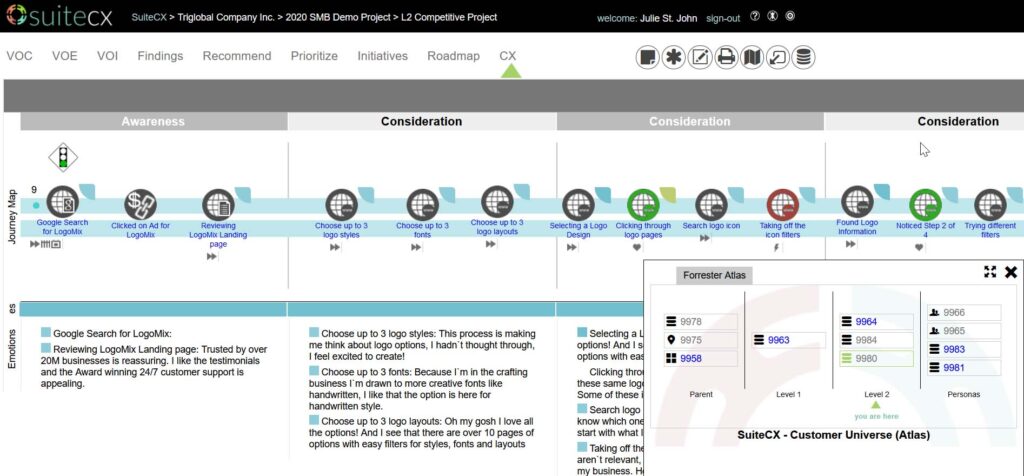Select the Search logo icon touchpoint globe
1024x476 pixels.
pyautogui.click(x=711, y=205)
